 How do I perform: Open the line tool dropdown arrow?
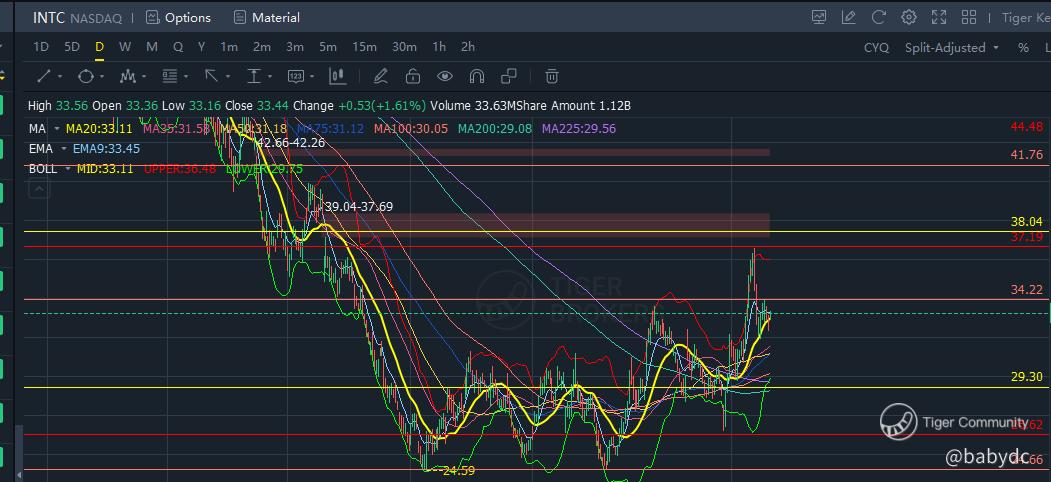pyautogui.click(x=60, y=77)
